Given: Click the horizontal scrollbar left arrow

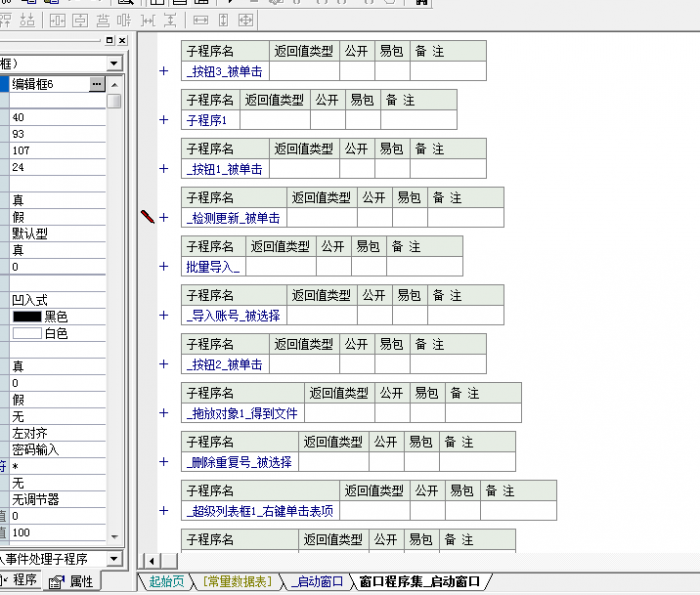Looking at the screenshot, I should (153, 560).
